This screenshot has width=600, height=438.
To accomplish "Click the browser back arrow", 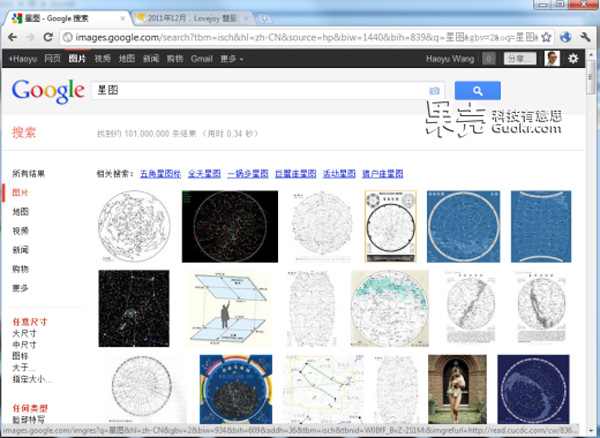I will 14,38.
